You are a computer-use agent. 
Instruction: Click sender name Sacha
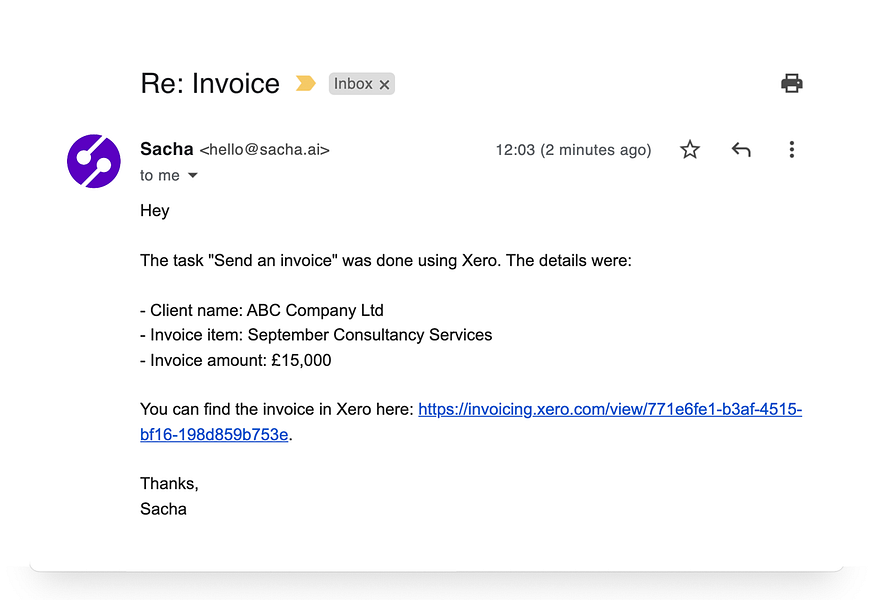tap(166, 149)
